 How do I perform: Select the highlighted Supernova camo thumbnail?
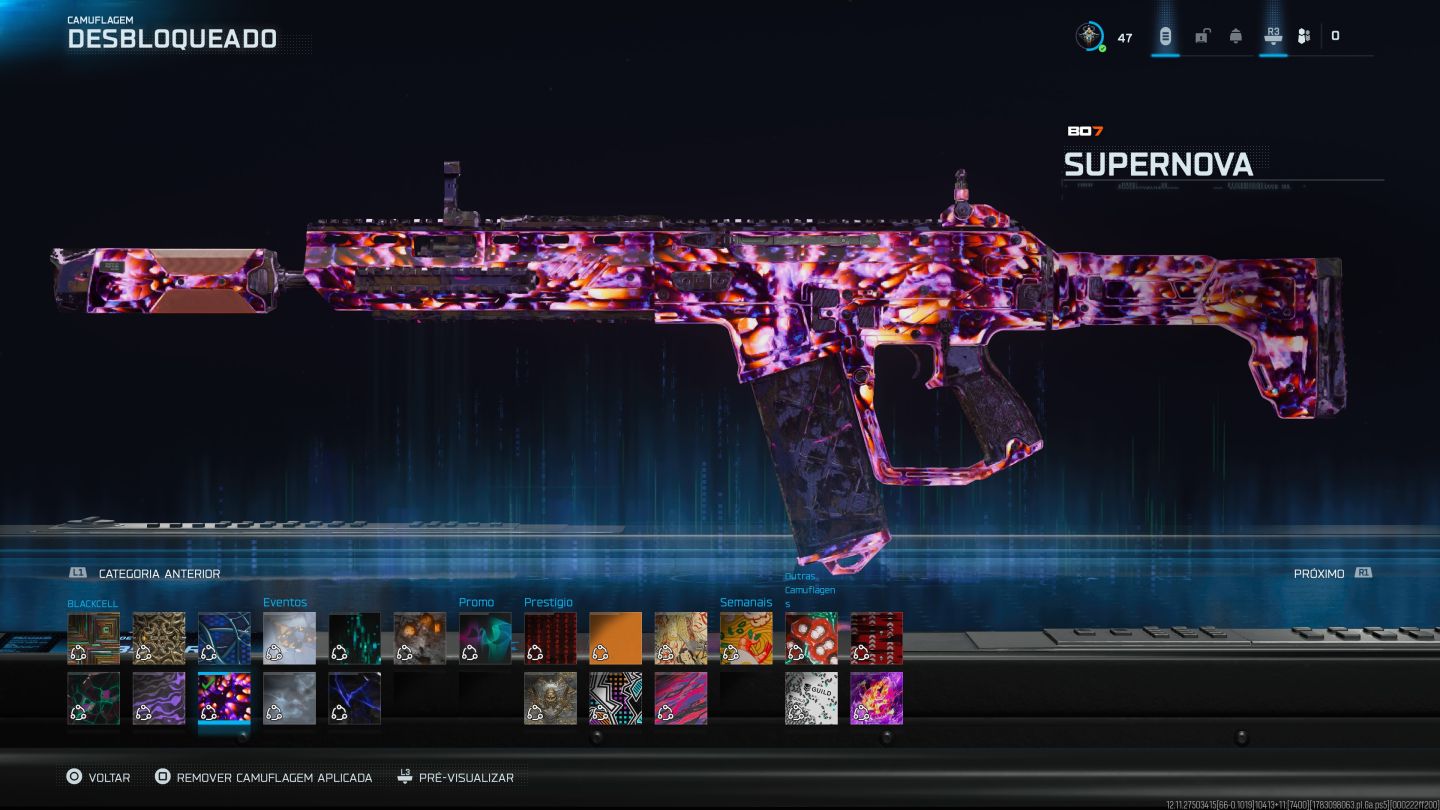pos(224,698)
